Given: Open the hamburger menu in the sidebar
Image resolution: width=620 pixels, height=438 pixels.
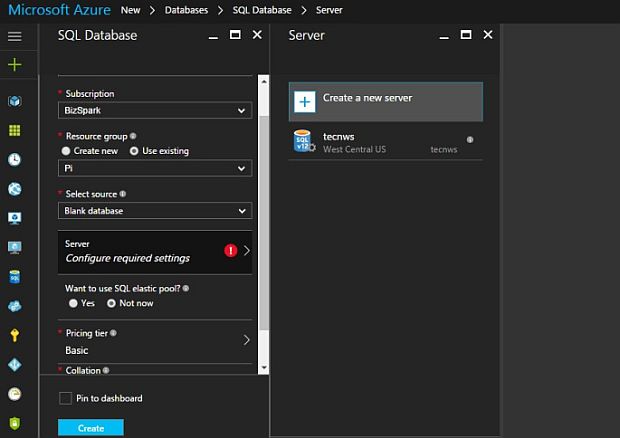Looking at the screenshot, I should [15, 36].
